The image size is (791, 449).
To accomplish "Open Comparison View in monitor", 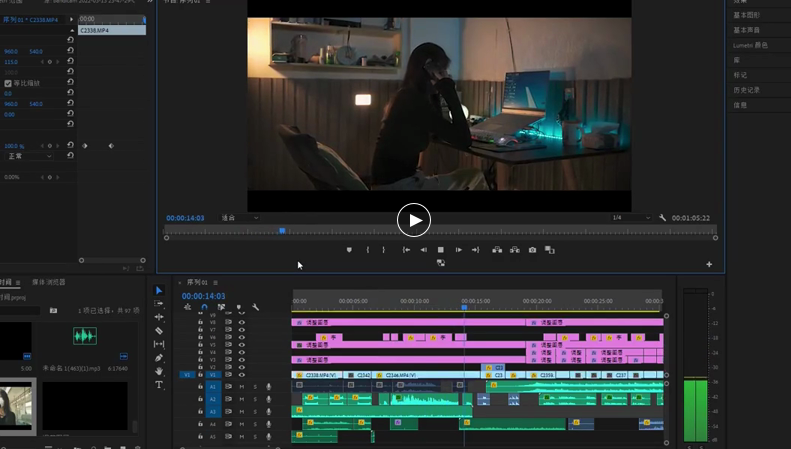I will coord(550,250).
